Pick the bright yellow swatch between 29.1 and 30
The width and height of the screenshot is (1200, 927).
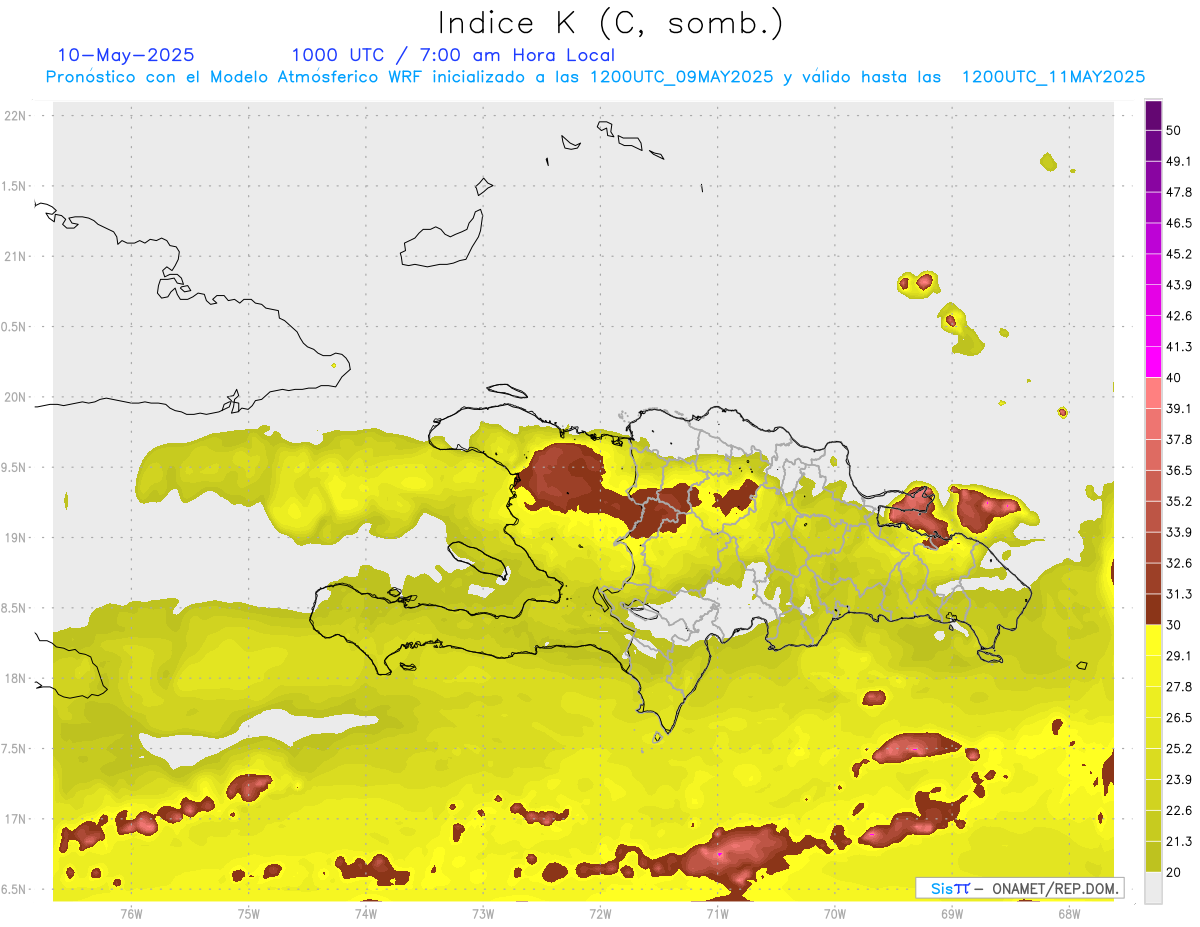pos(1153,640)
